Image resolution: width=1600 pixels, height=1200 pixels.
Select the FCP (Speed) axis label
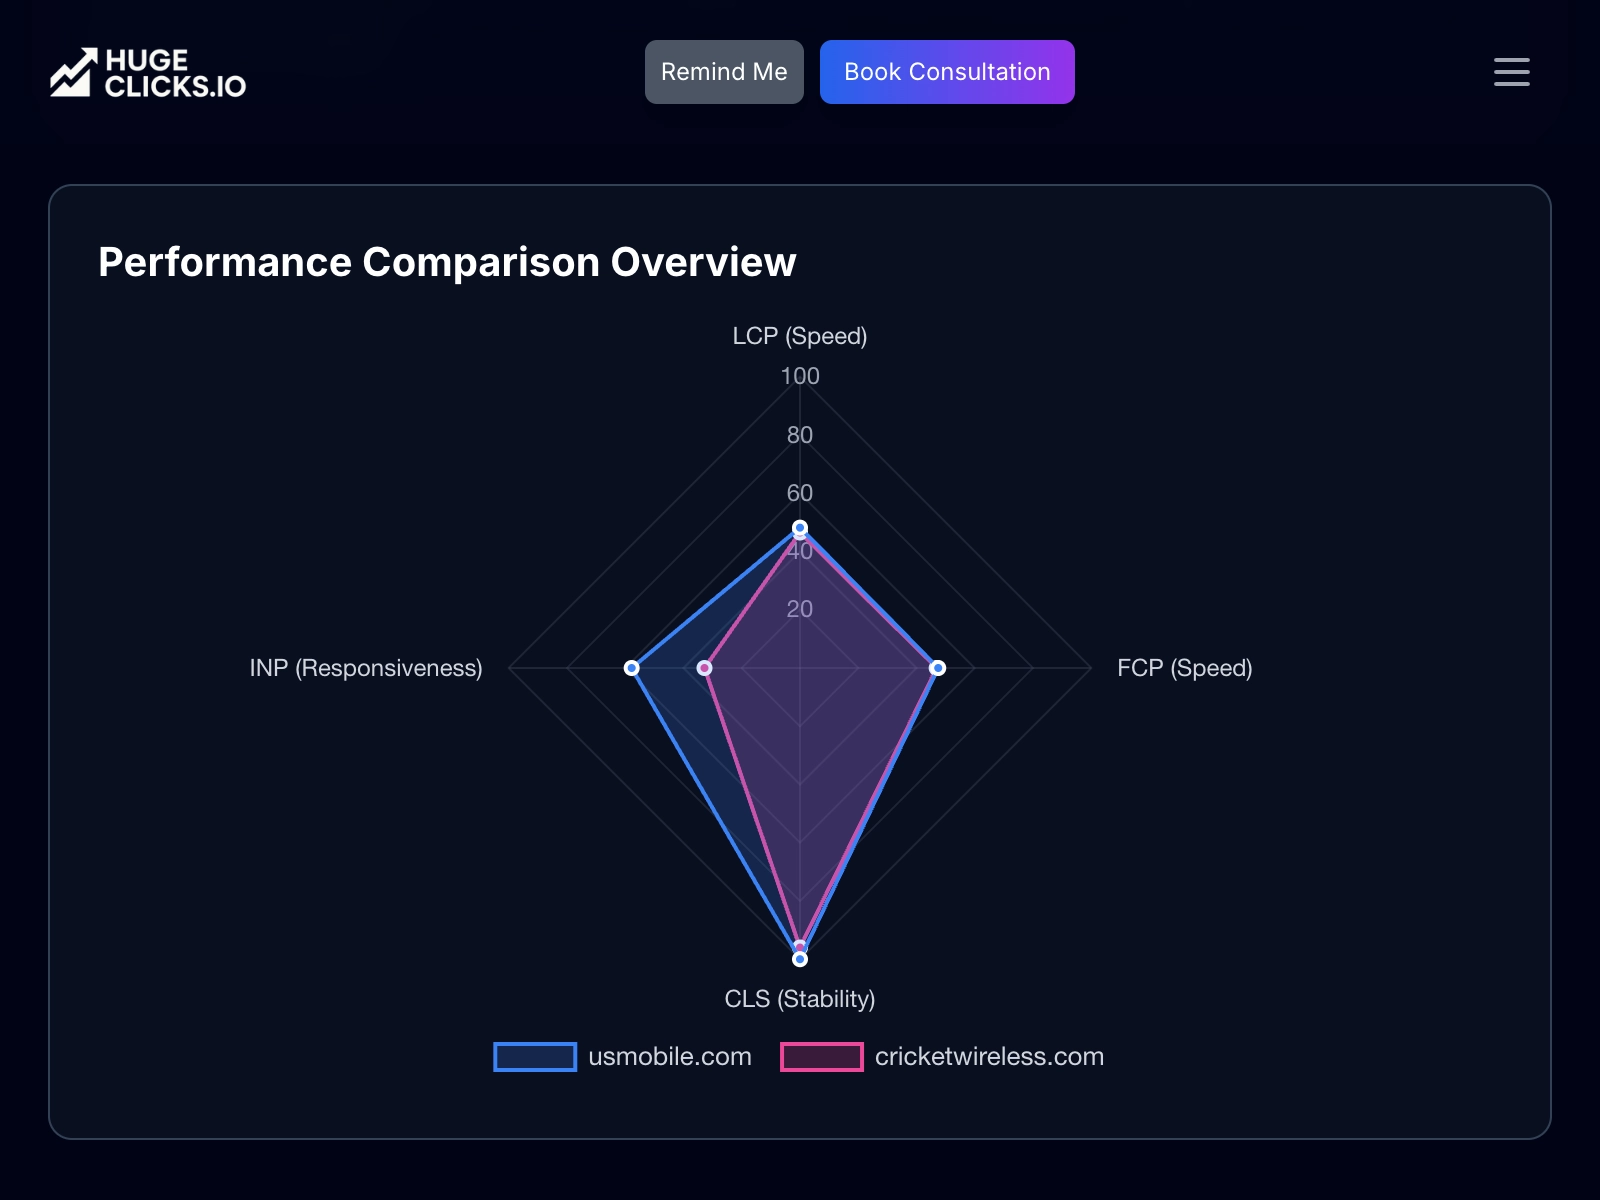click(x=1185, y=668)
